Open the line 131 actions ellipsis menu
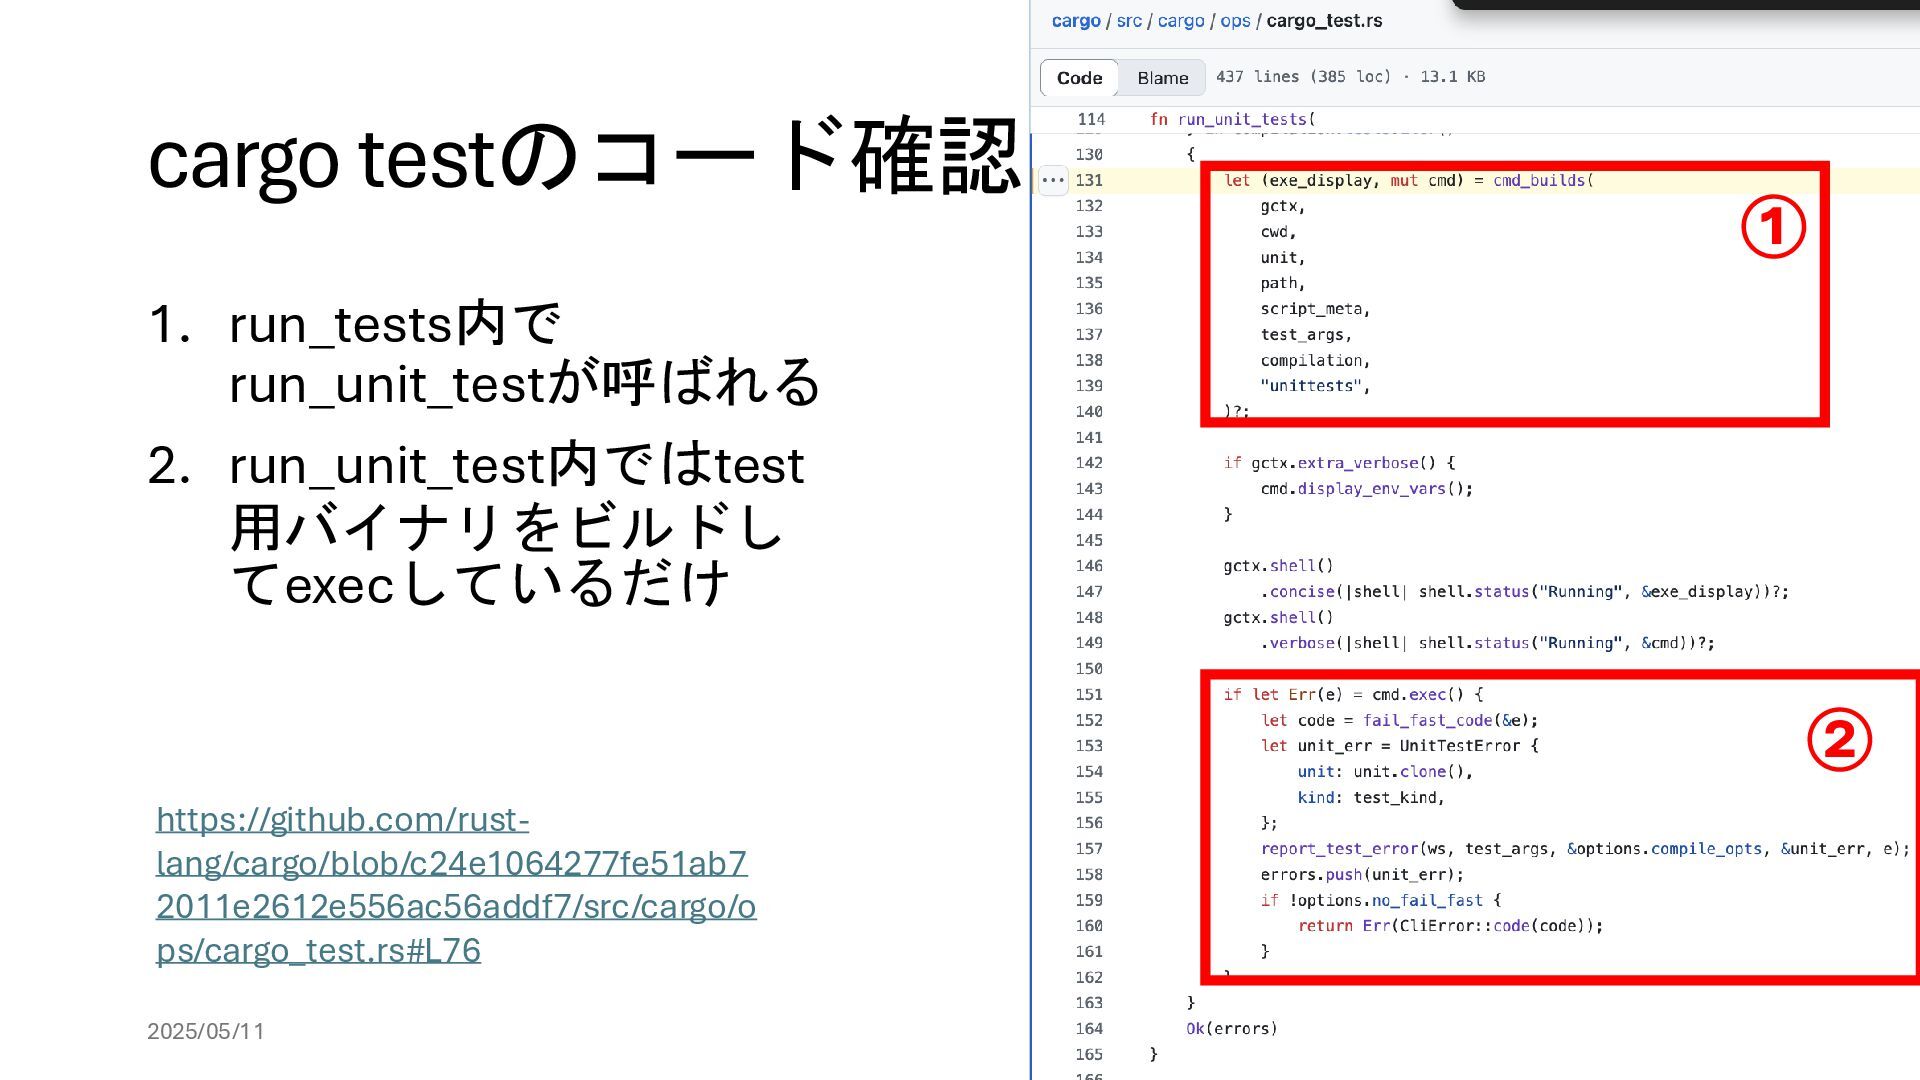Image resolution: width=1920 pixels, height=1080 pixels. (x=1053, y=181)
